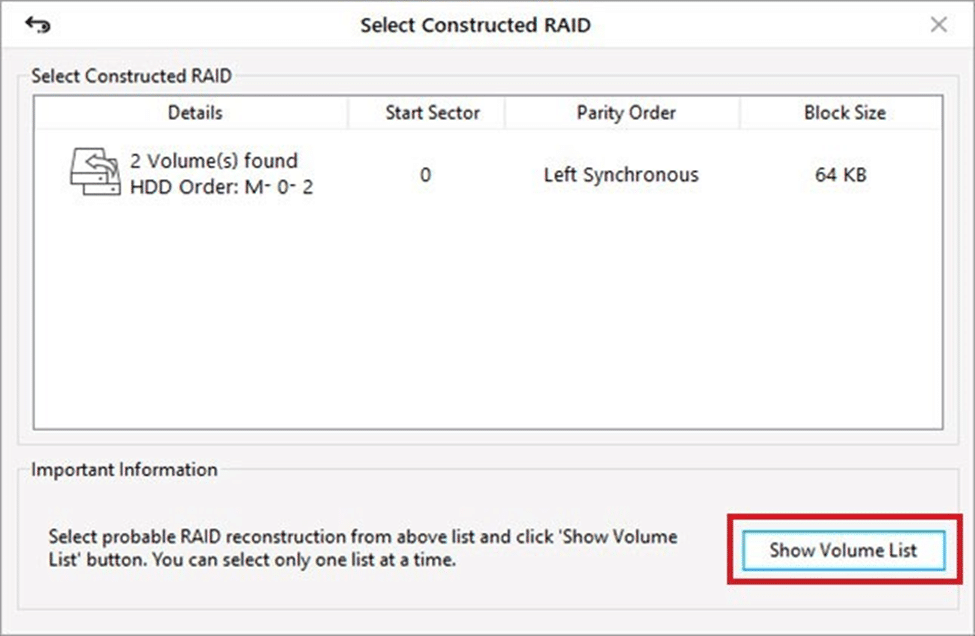Viewport: 975px width, 636px height.
Task: Sort by the Details column header
Action: tap(195, 112)
